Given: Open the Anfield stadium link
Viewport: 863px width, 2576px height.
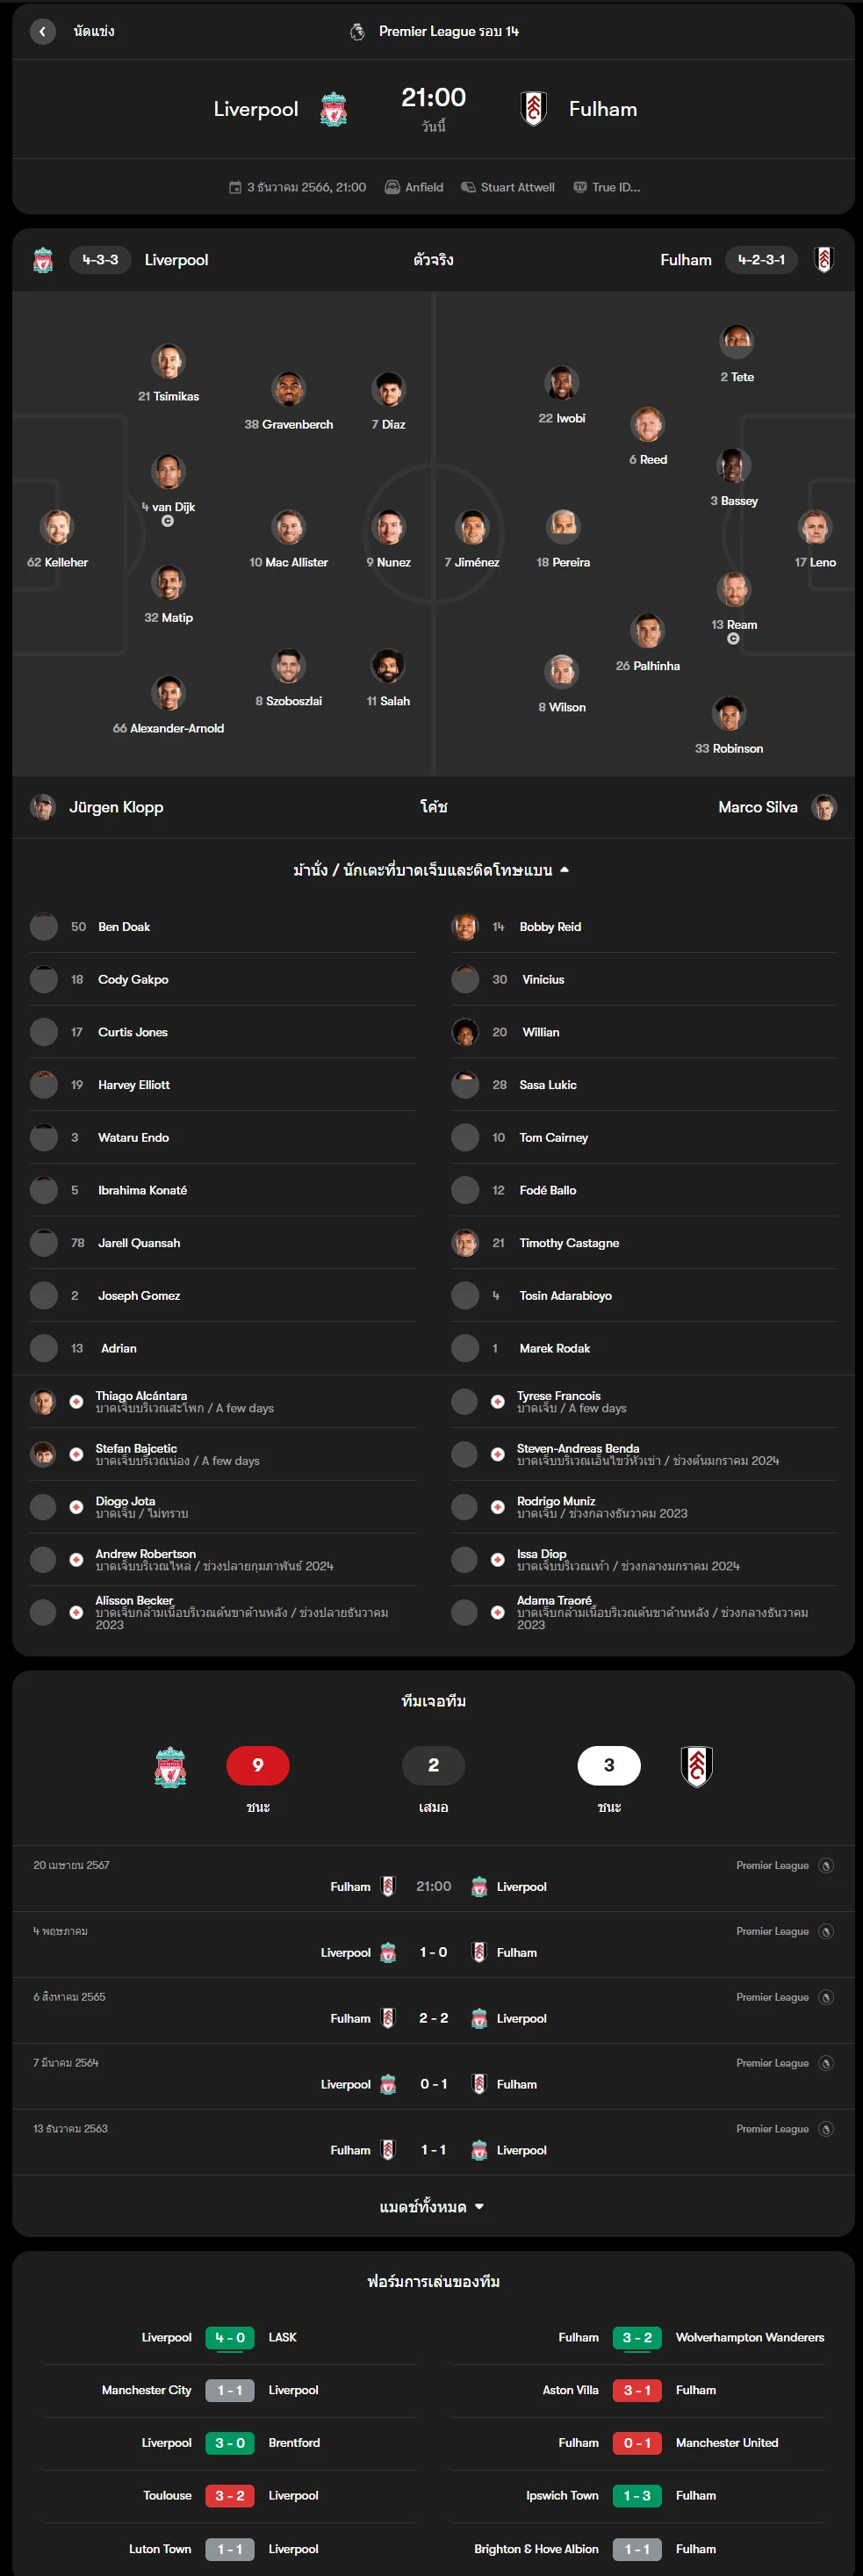Looking at the screenshot, I should click(x=414, y=187).
